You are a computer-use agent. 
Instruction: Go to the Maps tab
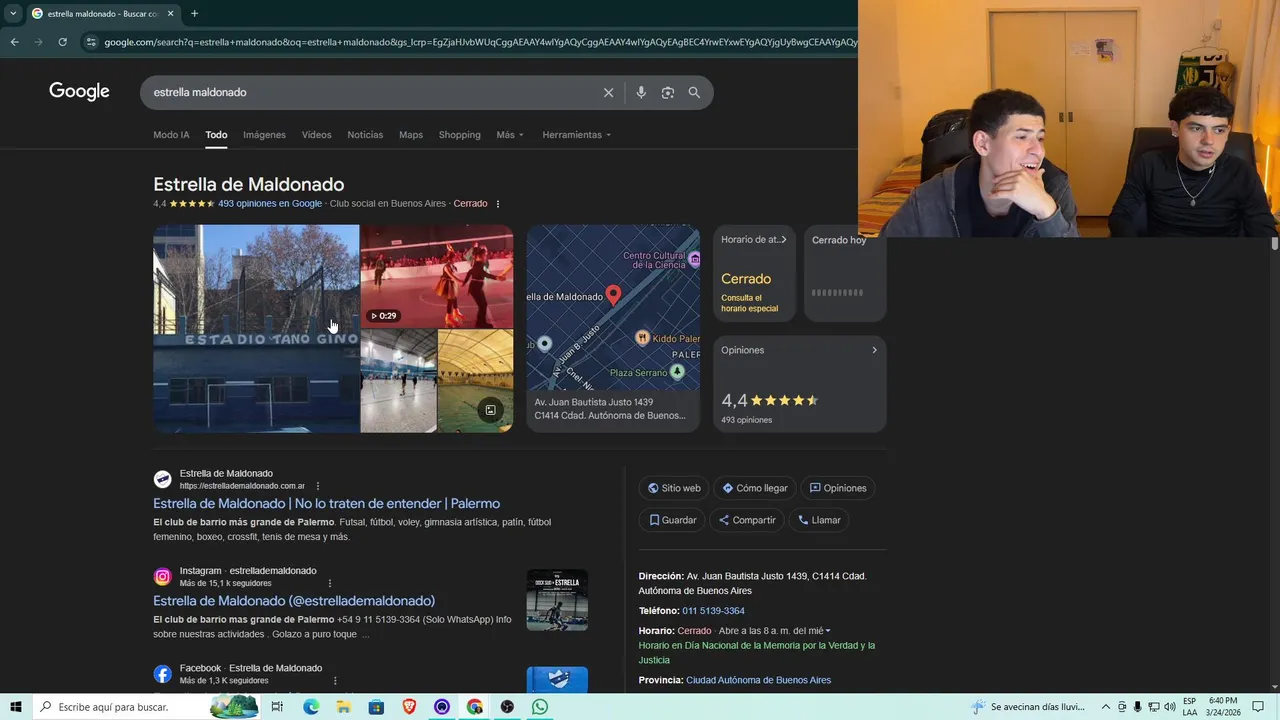pos(411,135)
